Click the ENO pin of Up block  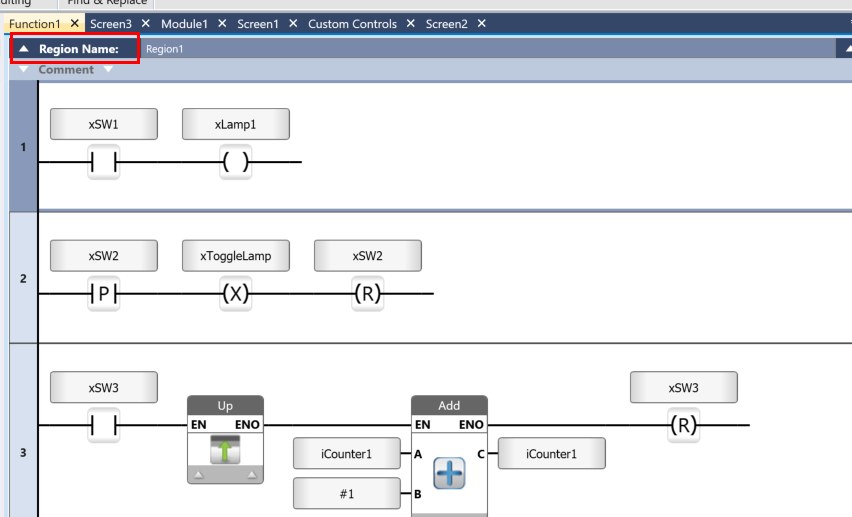pos(247,425)
